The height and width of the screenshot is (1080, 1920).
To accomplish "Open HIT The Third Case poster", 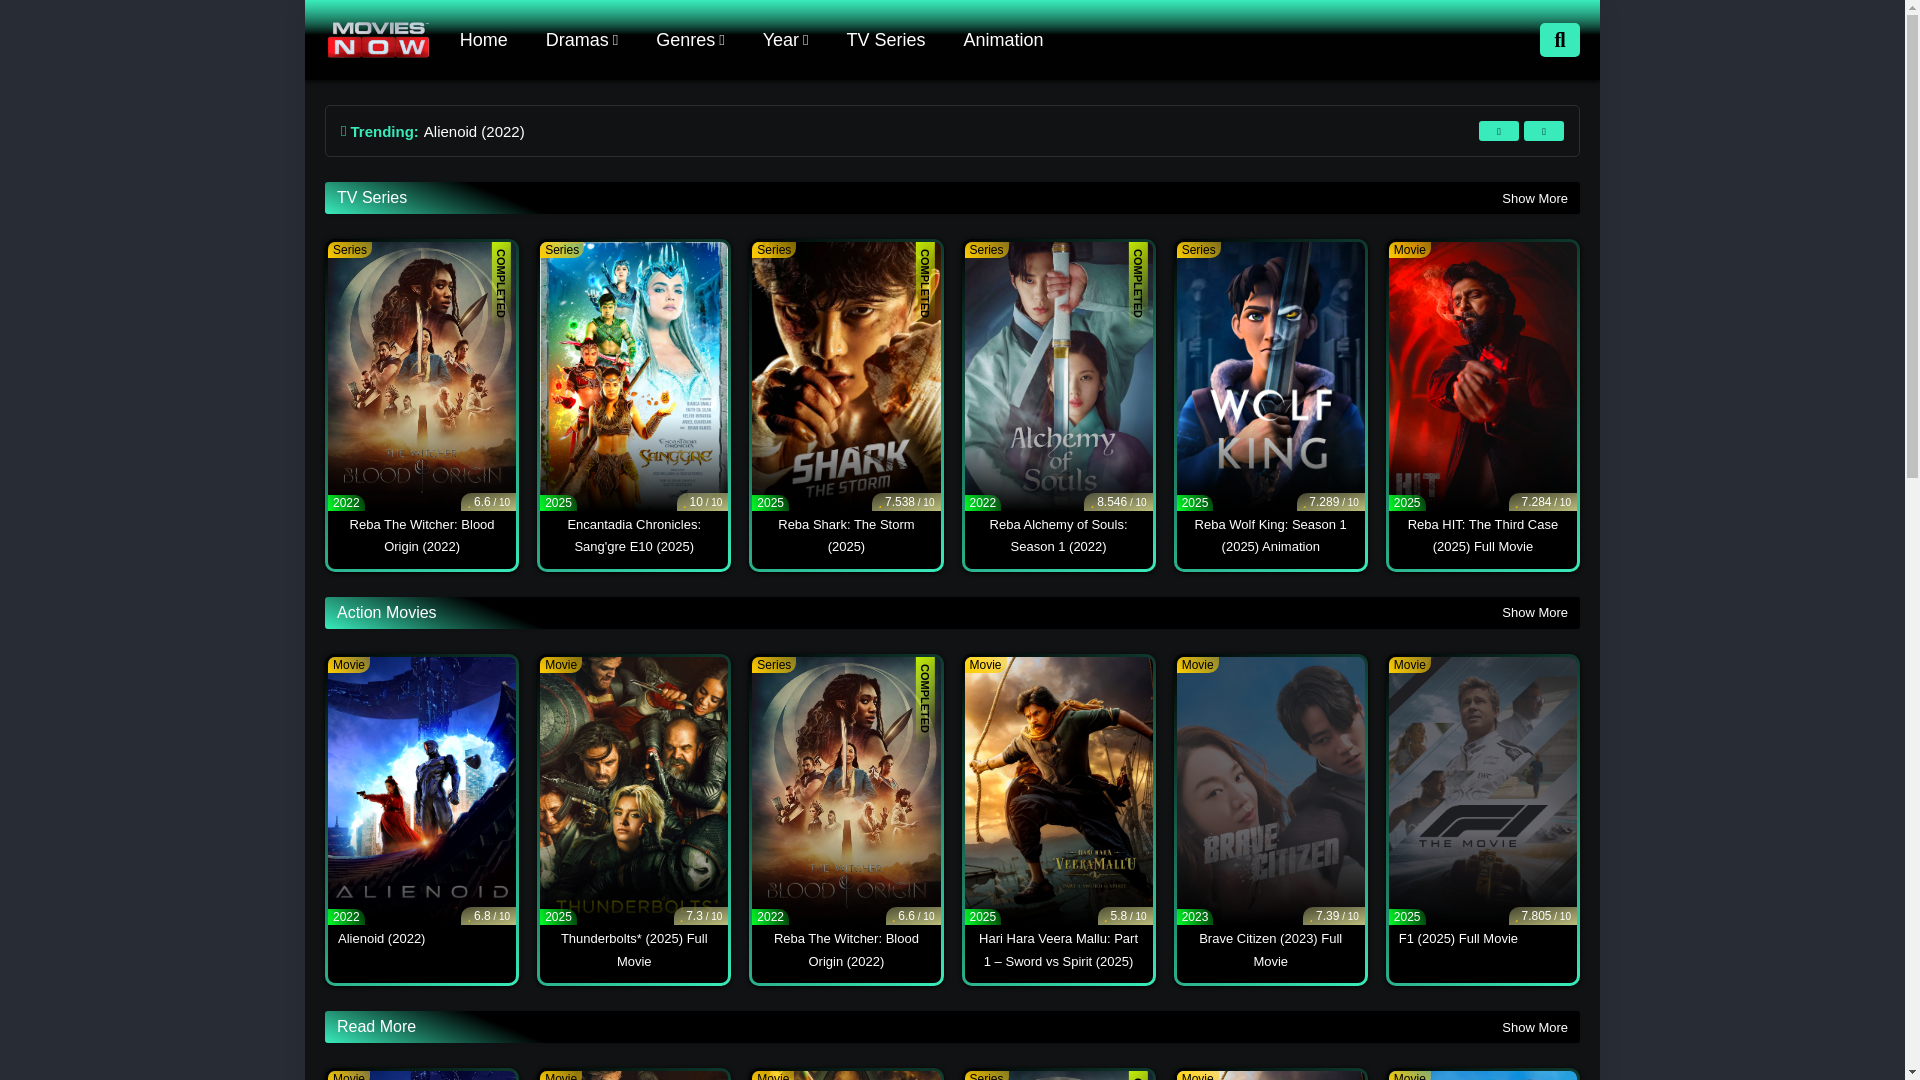I will click(1482, 376).
